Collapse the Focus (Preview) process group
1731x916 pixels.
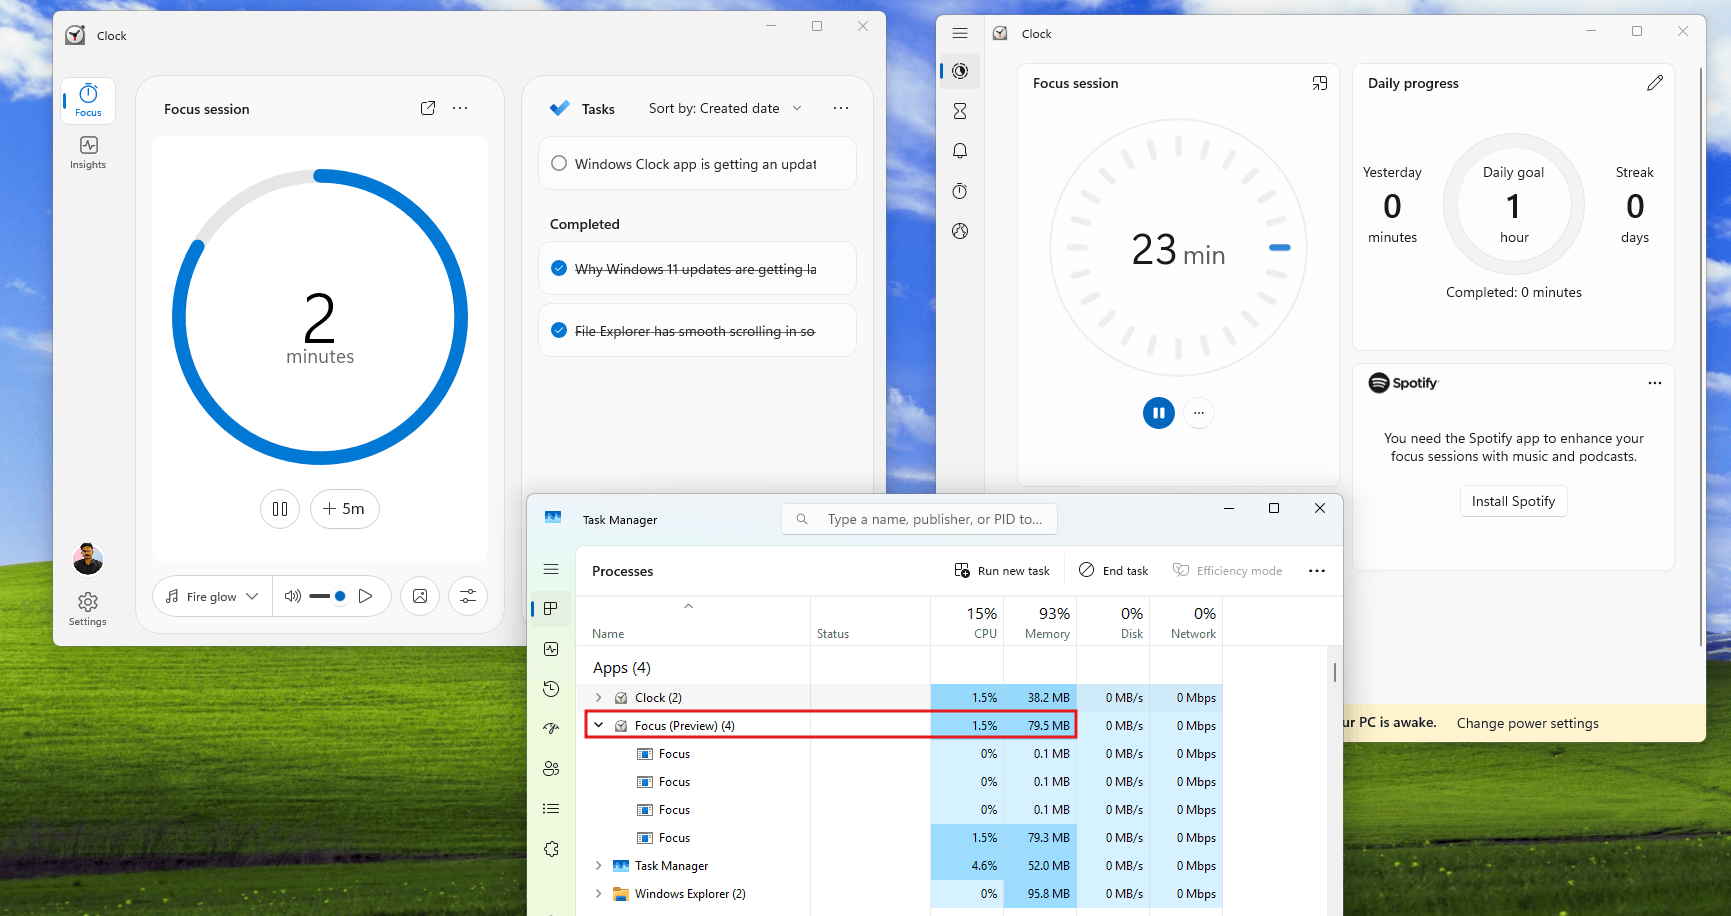pyautogui.click(x=598, y=725)
